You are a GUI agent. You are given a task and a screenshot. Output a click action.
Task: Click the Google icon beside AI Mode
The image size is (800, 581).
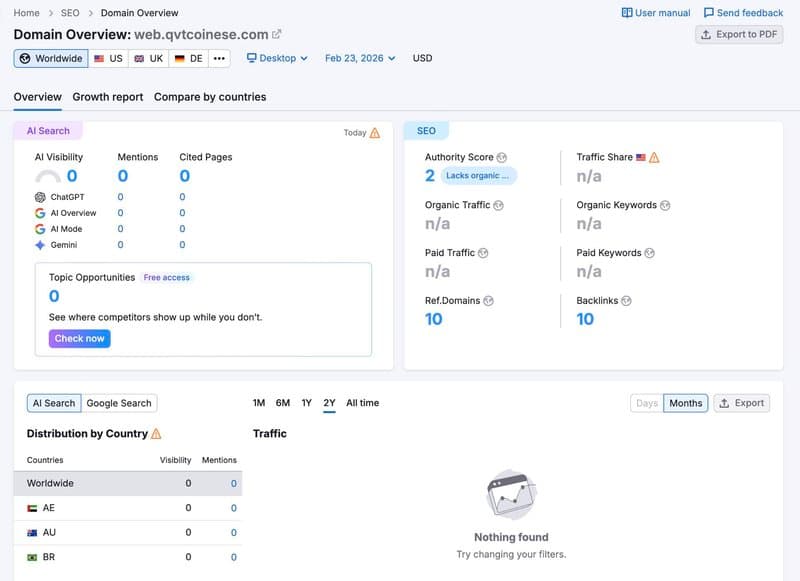pos(40,229)
